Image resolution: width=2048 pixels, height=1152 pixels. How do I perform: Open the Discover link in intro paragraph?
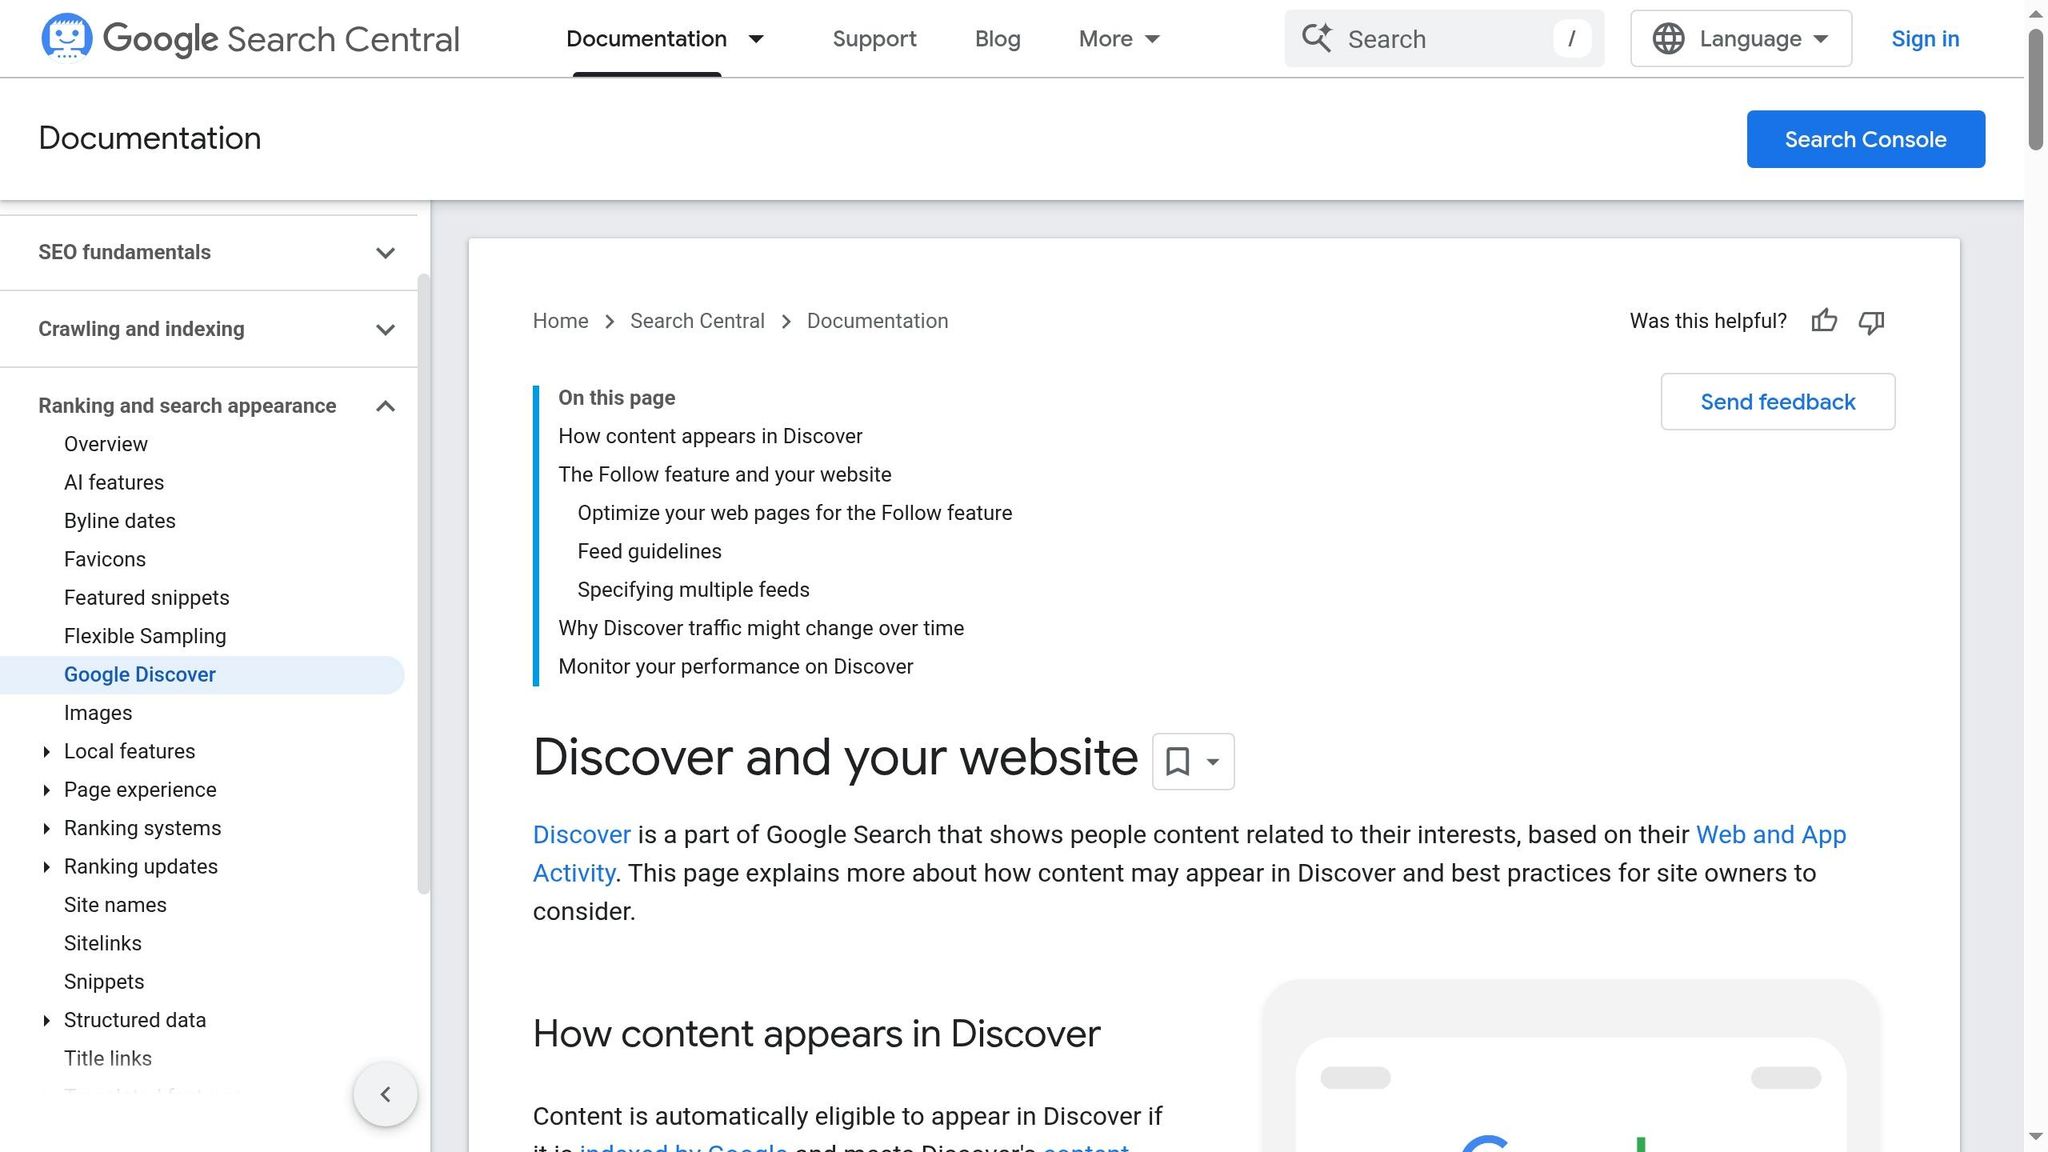581,835
